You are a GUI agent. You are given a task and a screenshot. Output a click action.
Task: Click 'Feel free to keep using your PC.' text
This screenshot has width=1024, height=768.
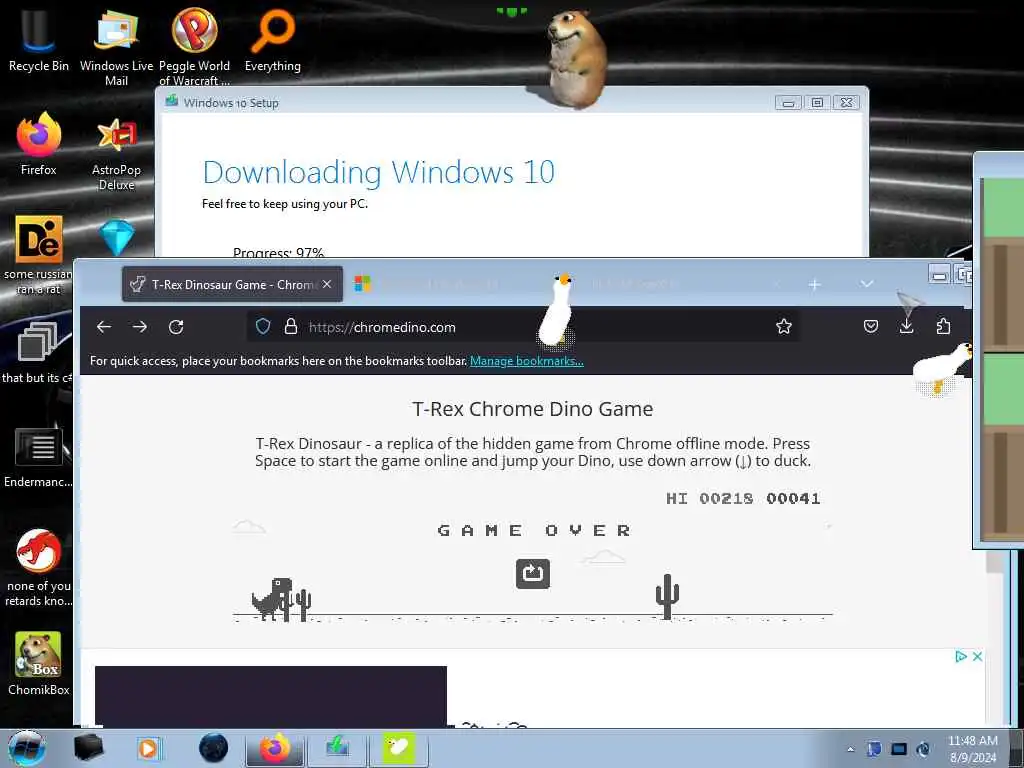285,204
